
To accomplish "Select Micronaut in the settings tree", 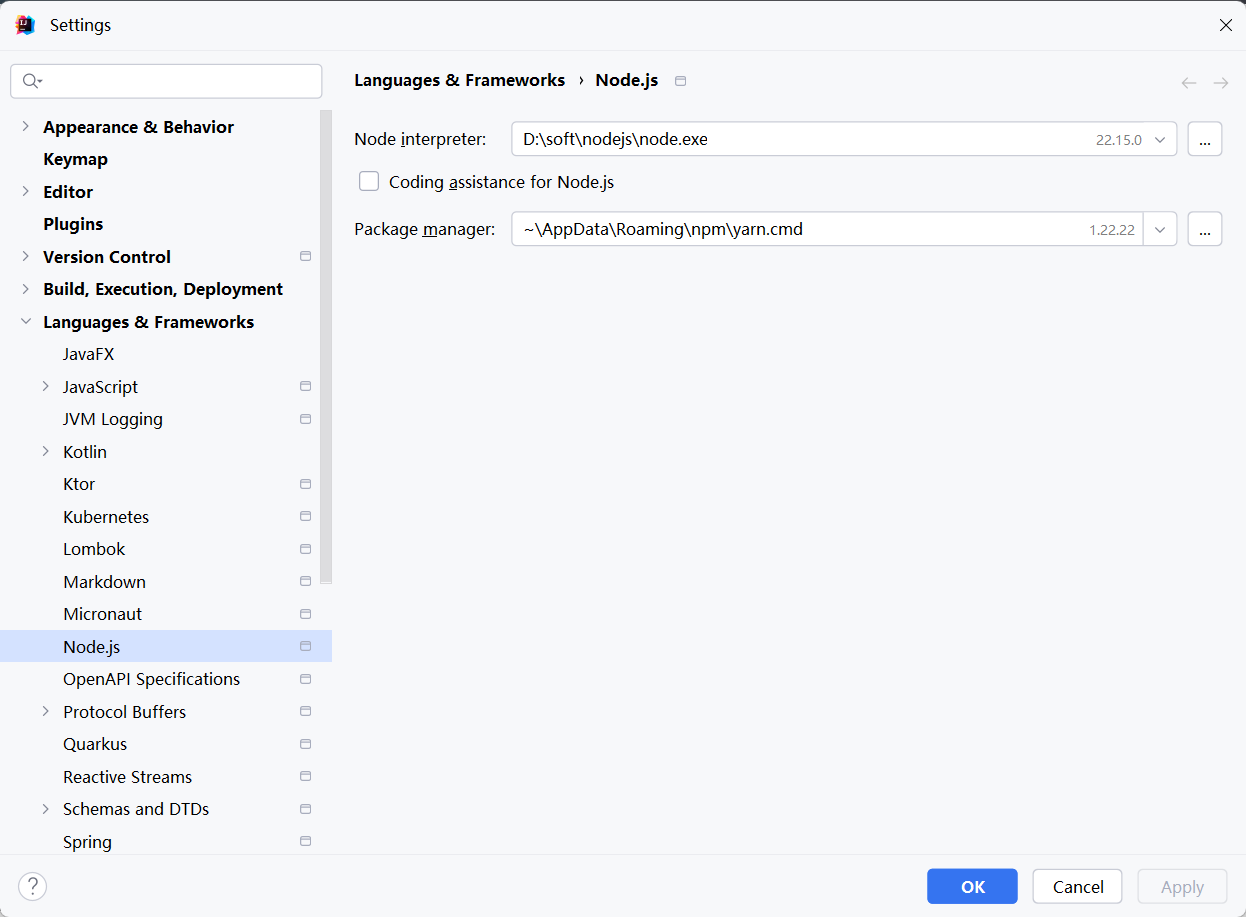I will pyautogui.click(x=102, y=614).
